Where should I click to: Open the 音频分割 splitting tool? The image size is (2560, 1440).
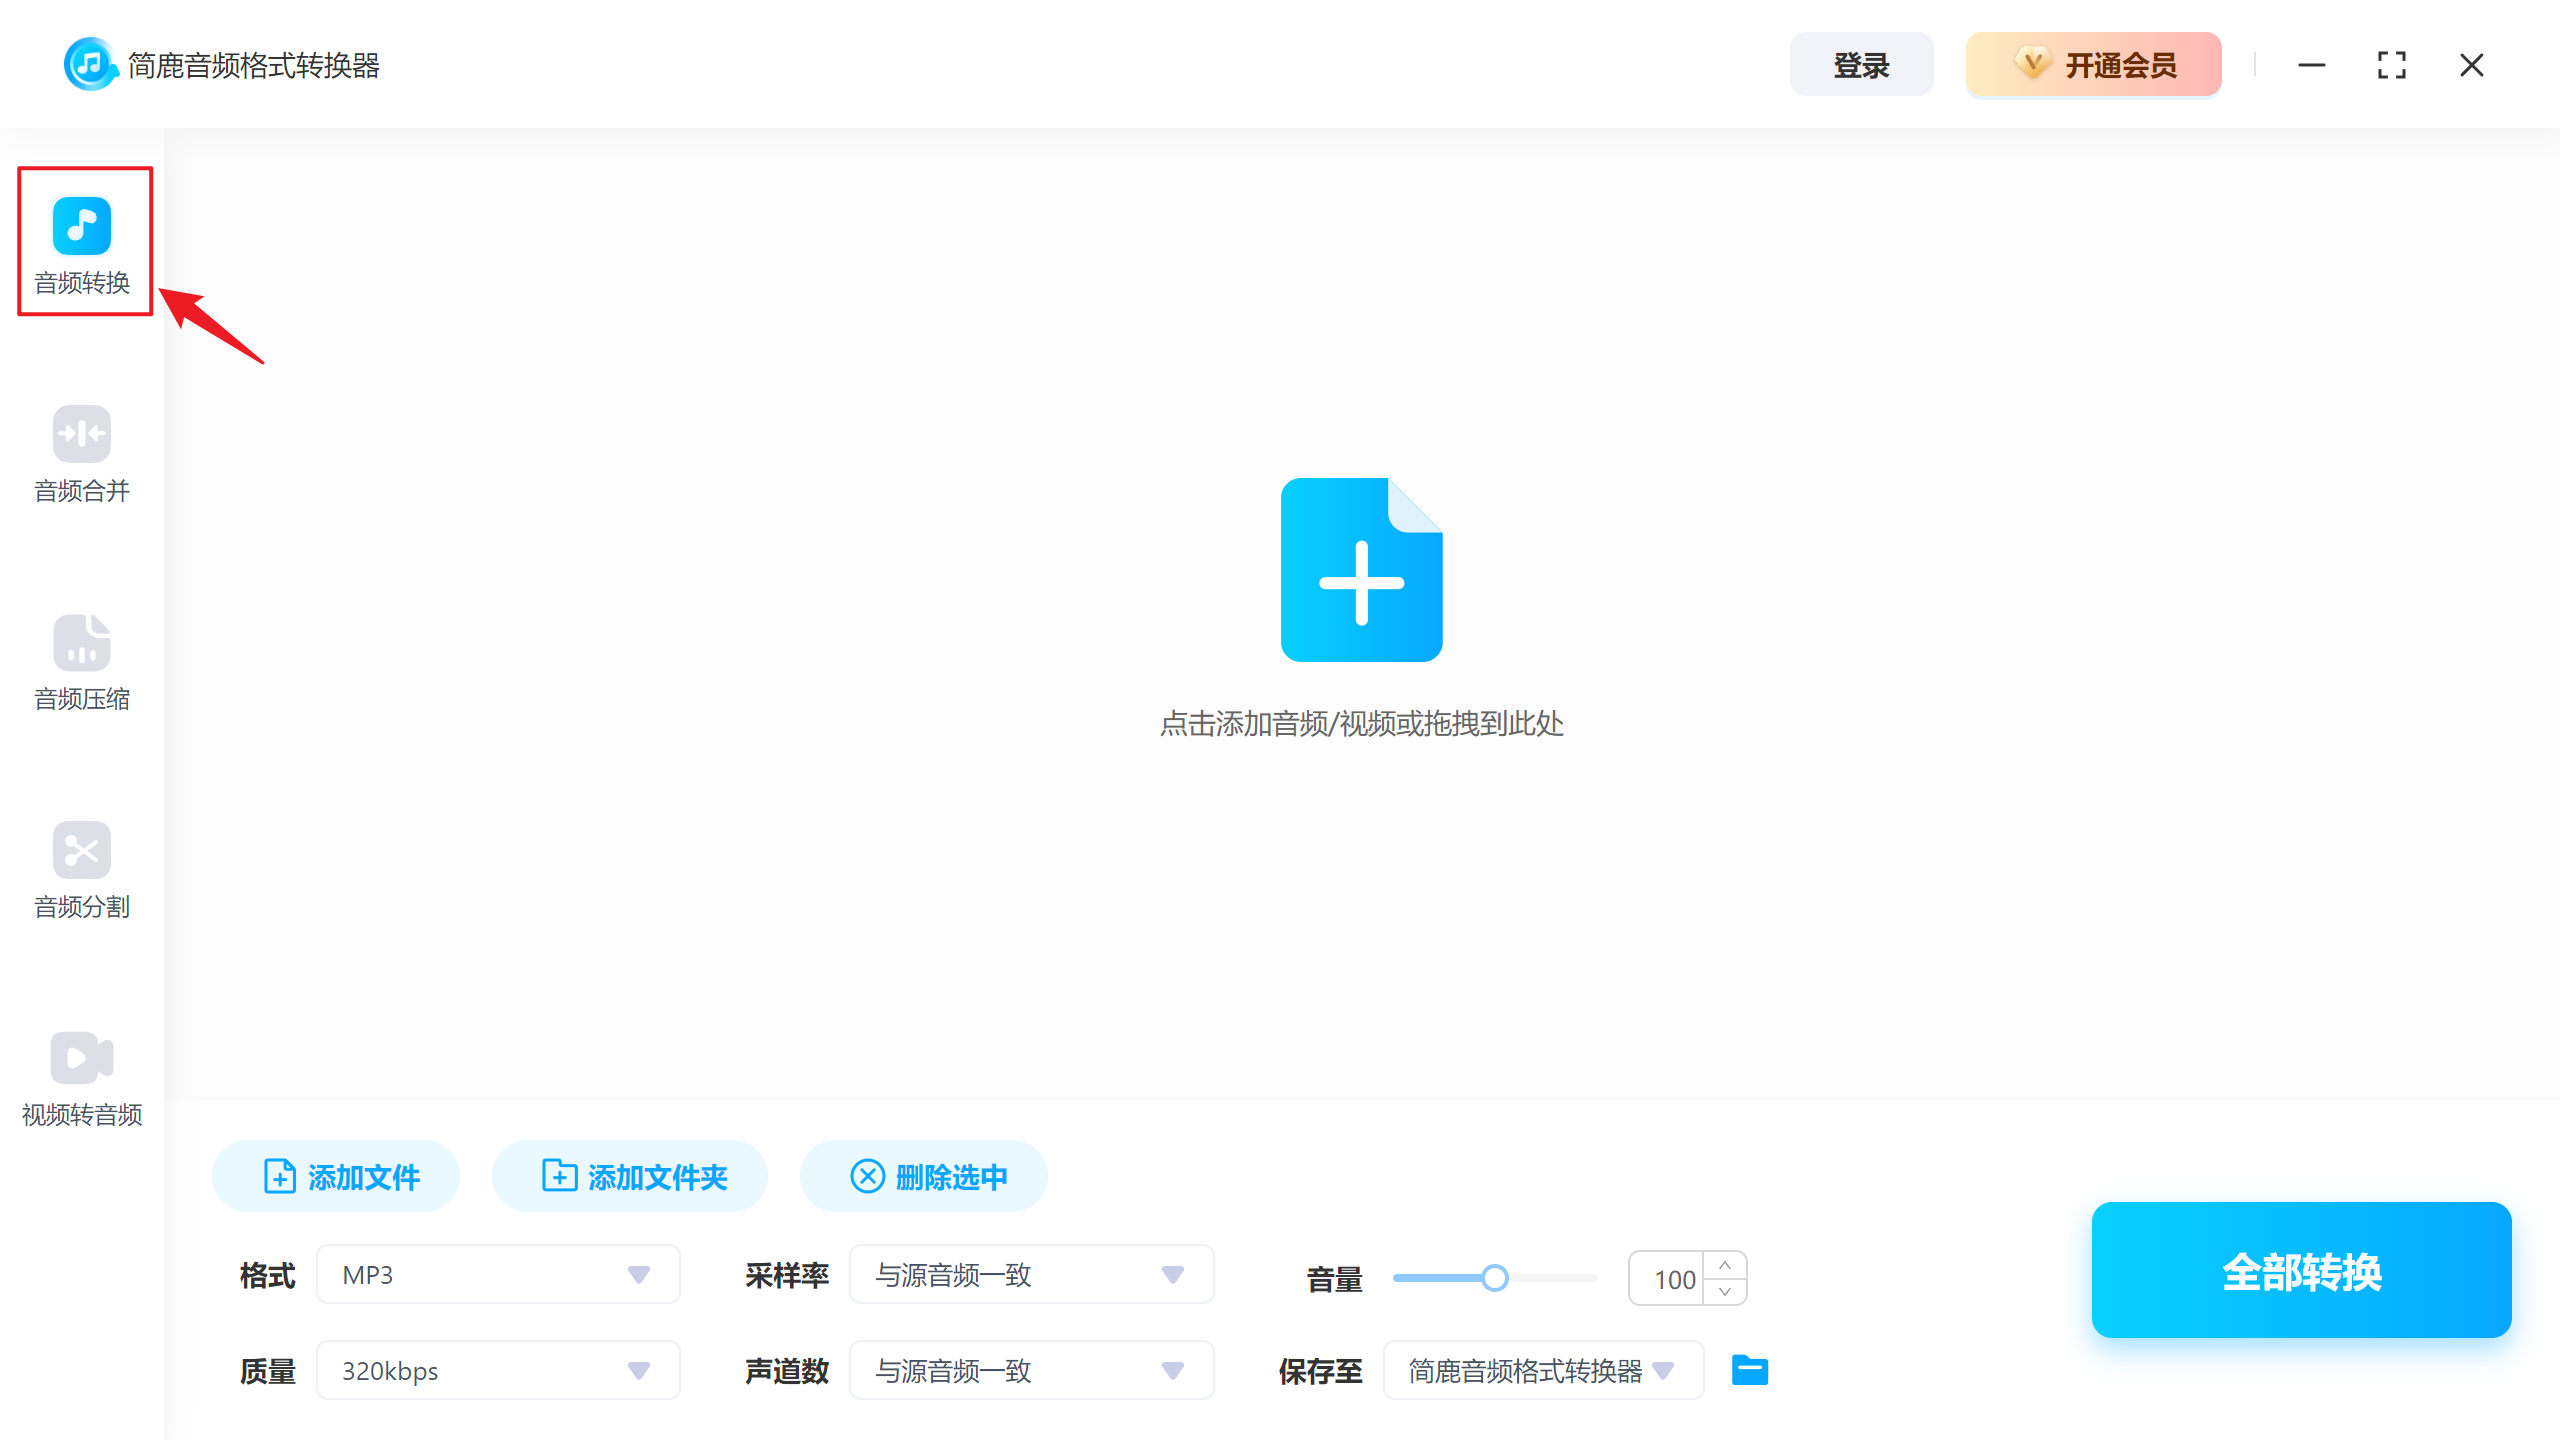coord(82,872)
